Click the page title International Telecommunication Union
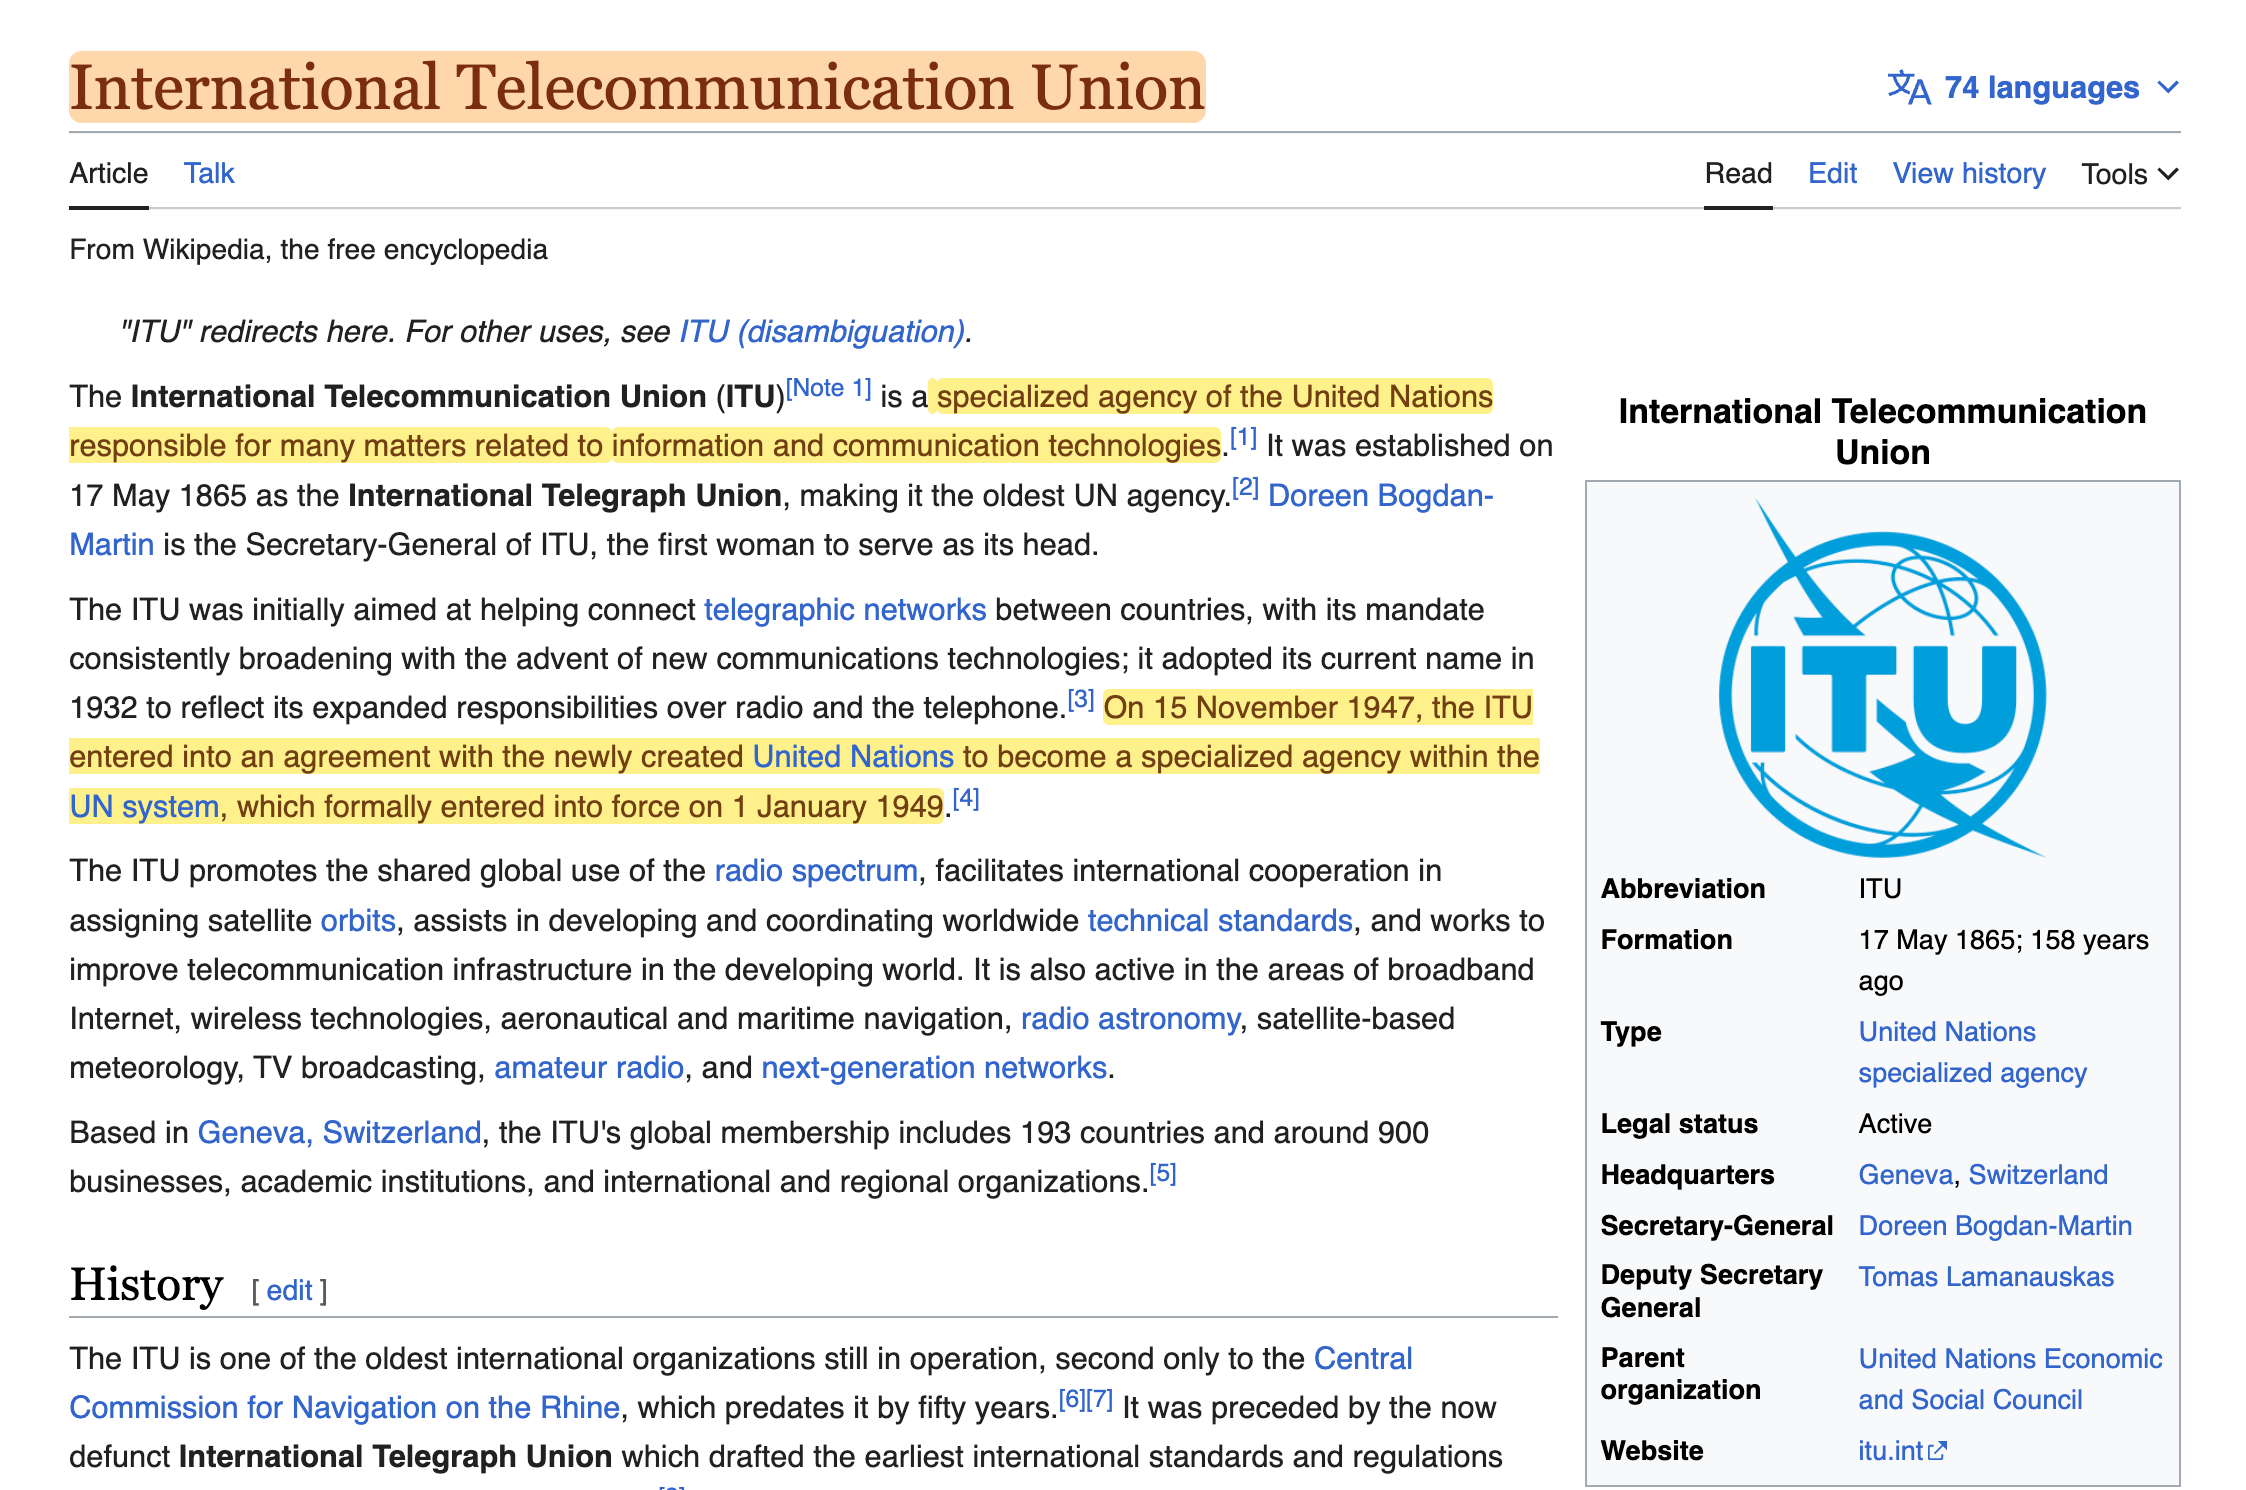The width and height of the screenshot is (2246, 1490). pos(637,87)
